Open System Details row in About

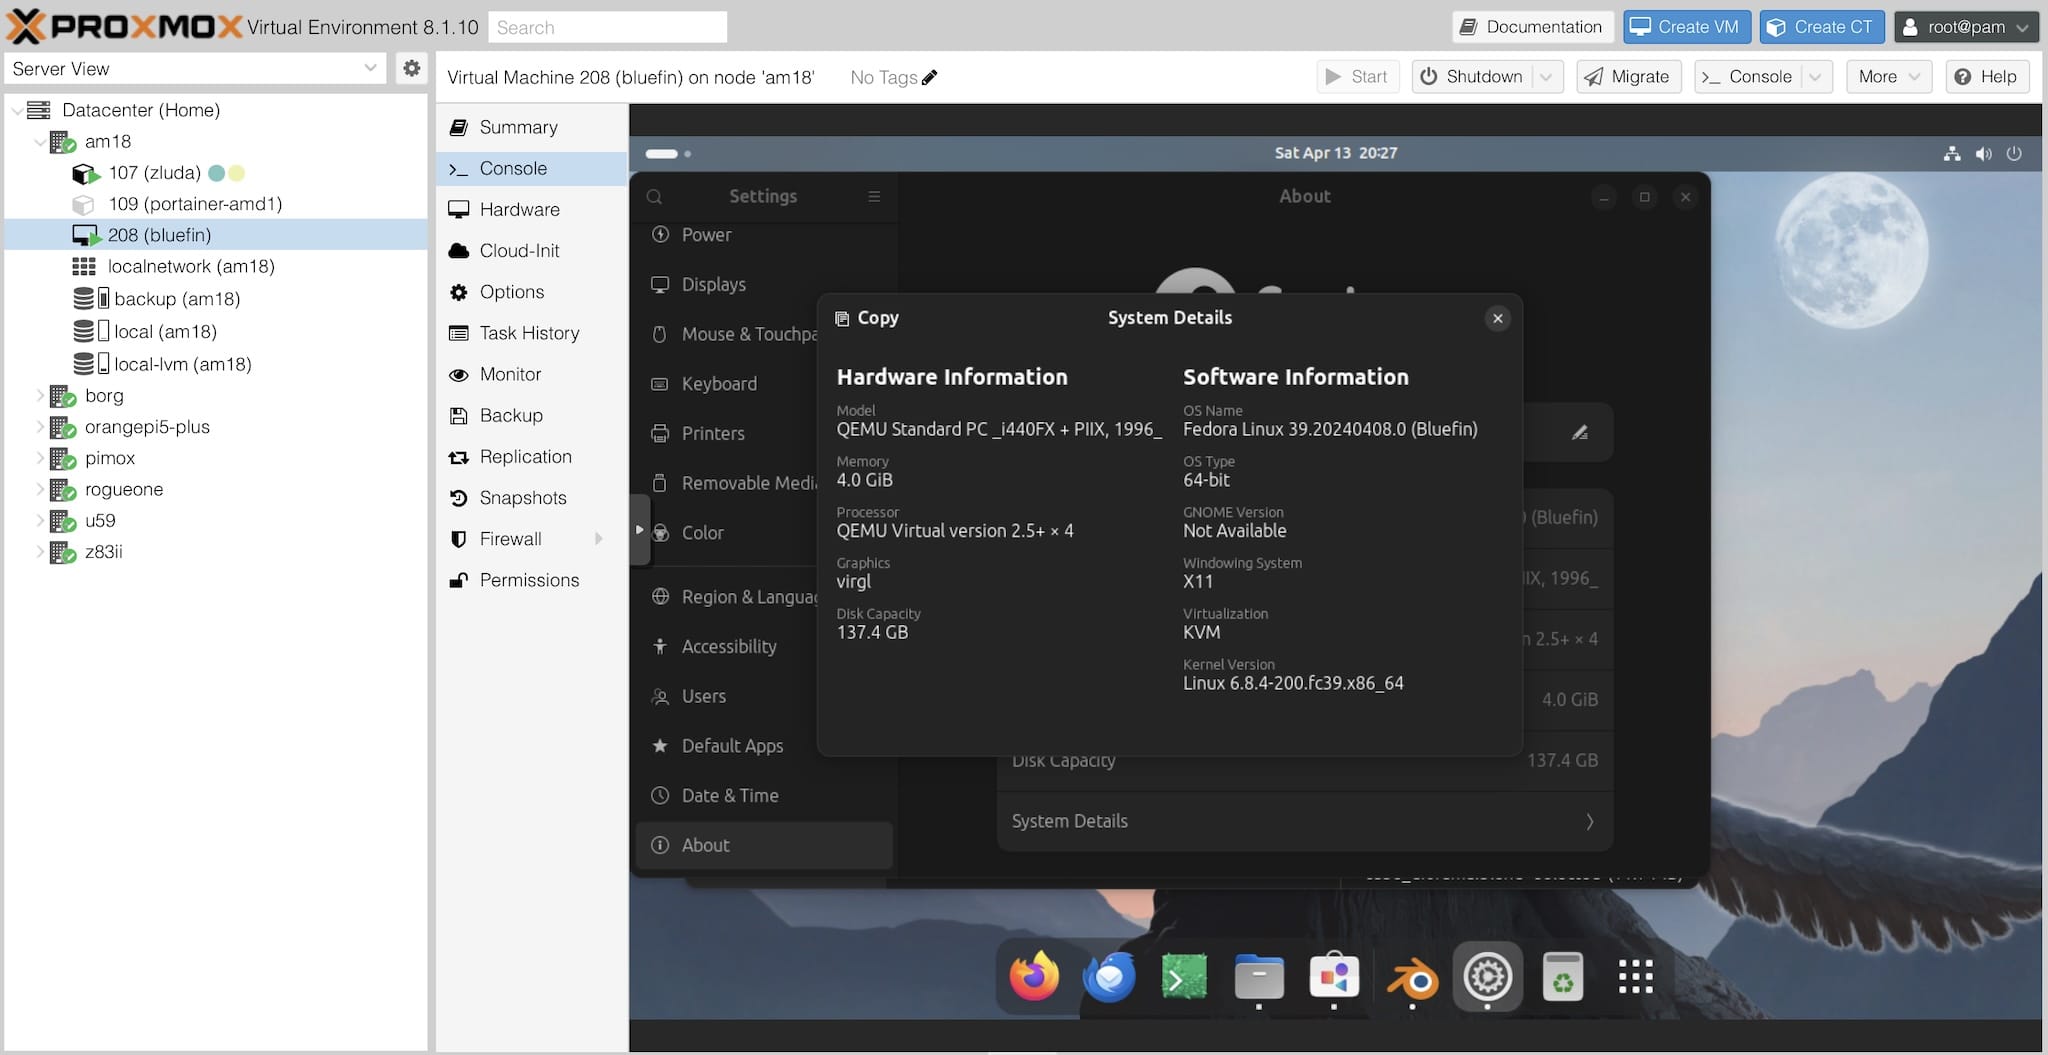[x=1304, y=821]
